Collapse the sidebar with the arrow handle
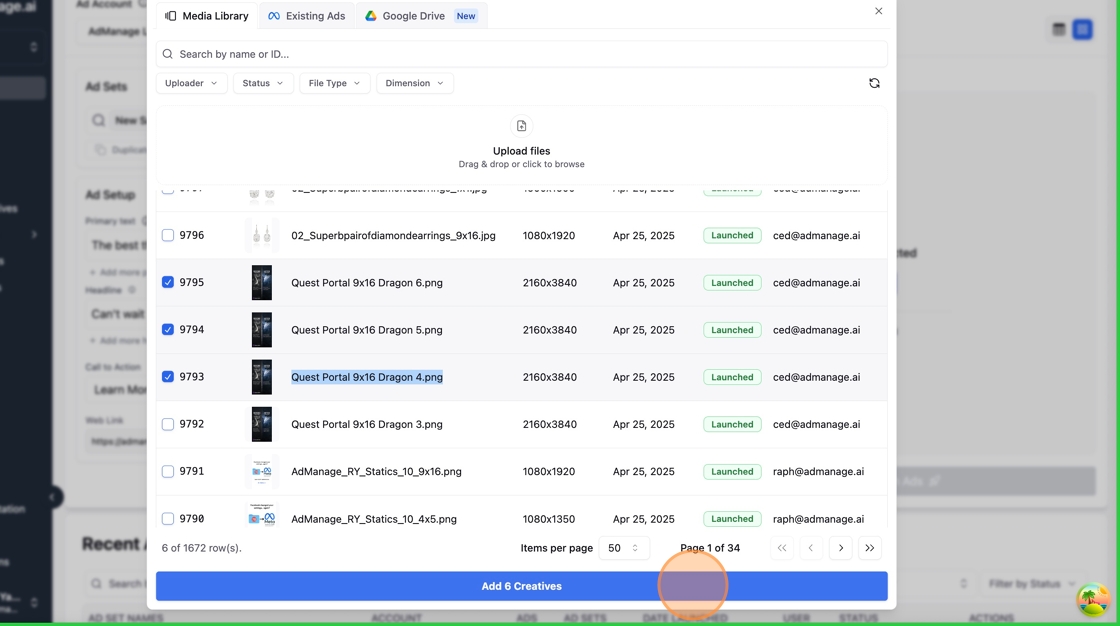This screenshot has width=1120, height=626. (x=52, y=497)
